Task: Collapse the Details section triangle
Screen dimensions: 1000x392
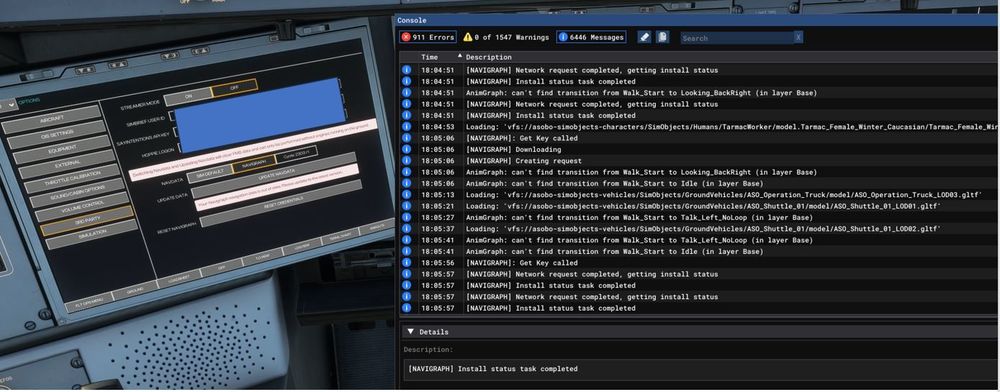Action: pyautogui.click(x=410, y=331)
